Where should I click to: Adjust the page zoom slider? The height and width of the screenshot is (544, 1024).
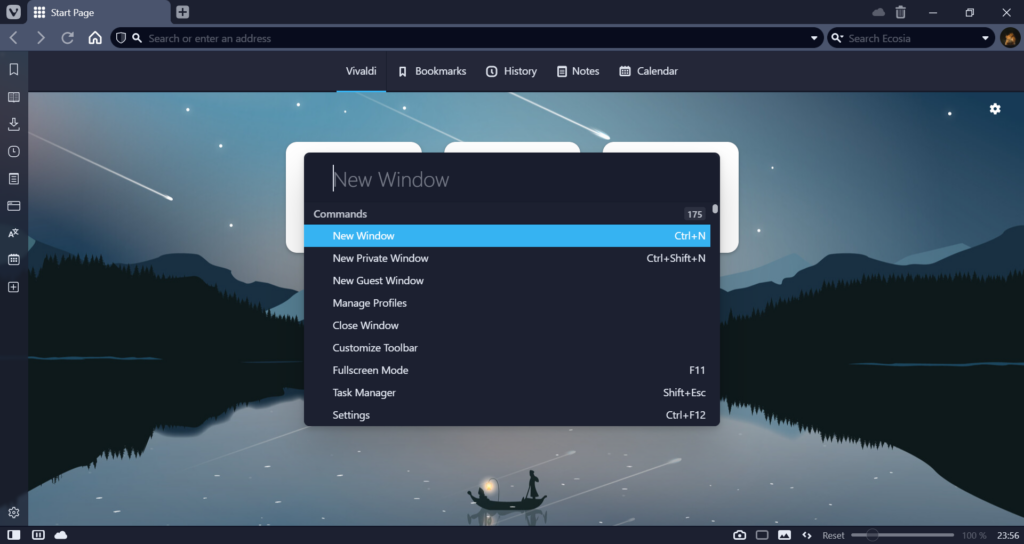[902, 535]
